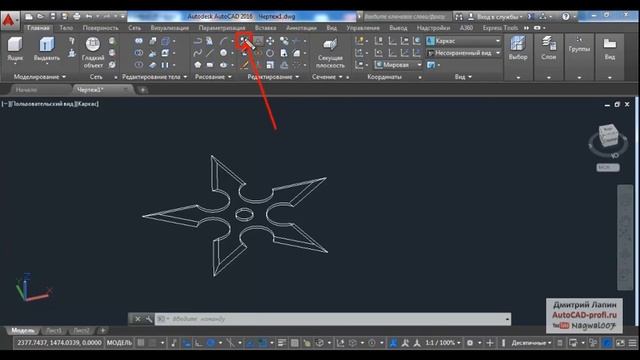Select the Polyline tool in Рисование panel
Viewport: 640px width, 360px height.
coord(198,41)
